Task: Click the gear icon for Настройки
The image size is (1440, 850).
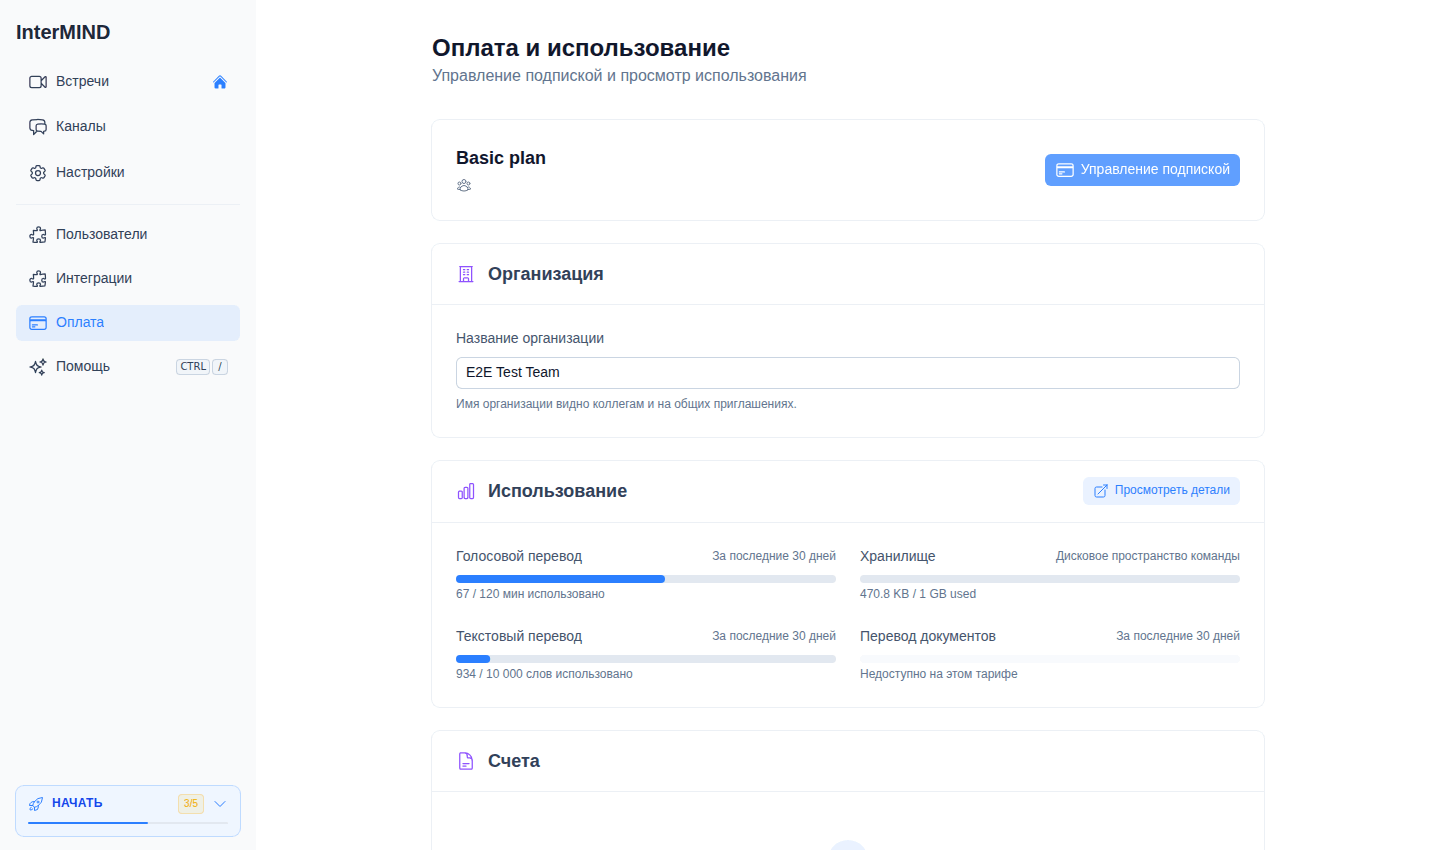Action: pos(38,173)
